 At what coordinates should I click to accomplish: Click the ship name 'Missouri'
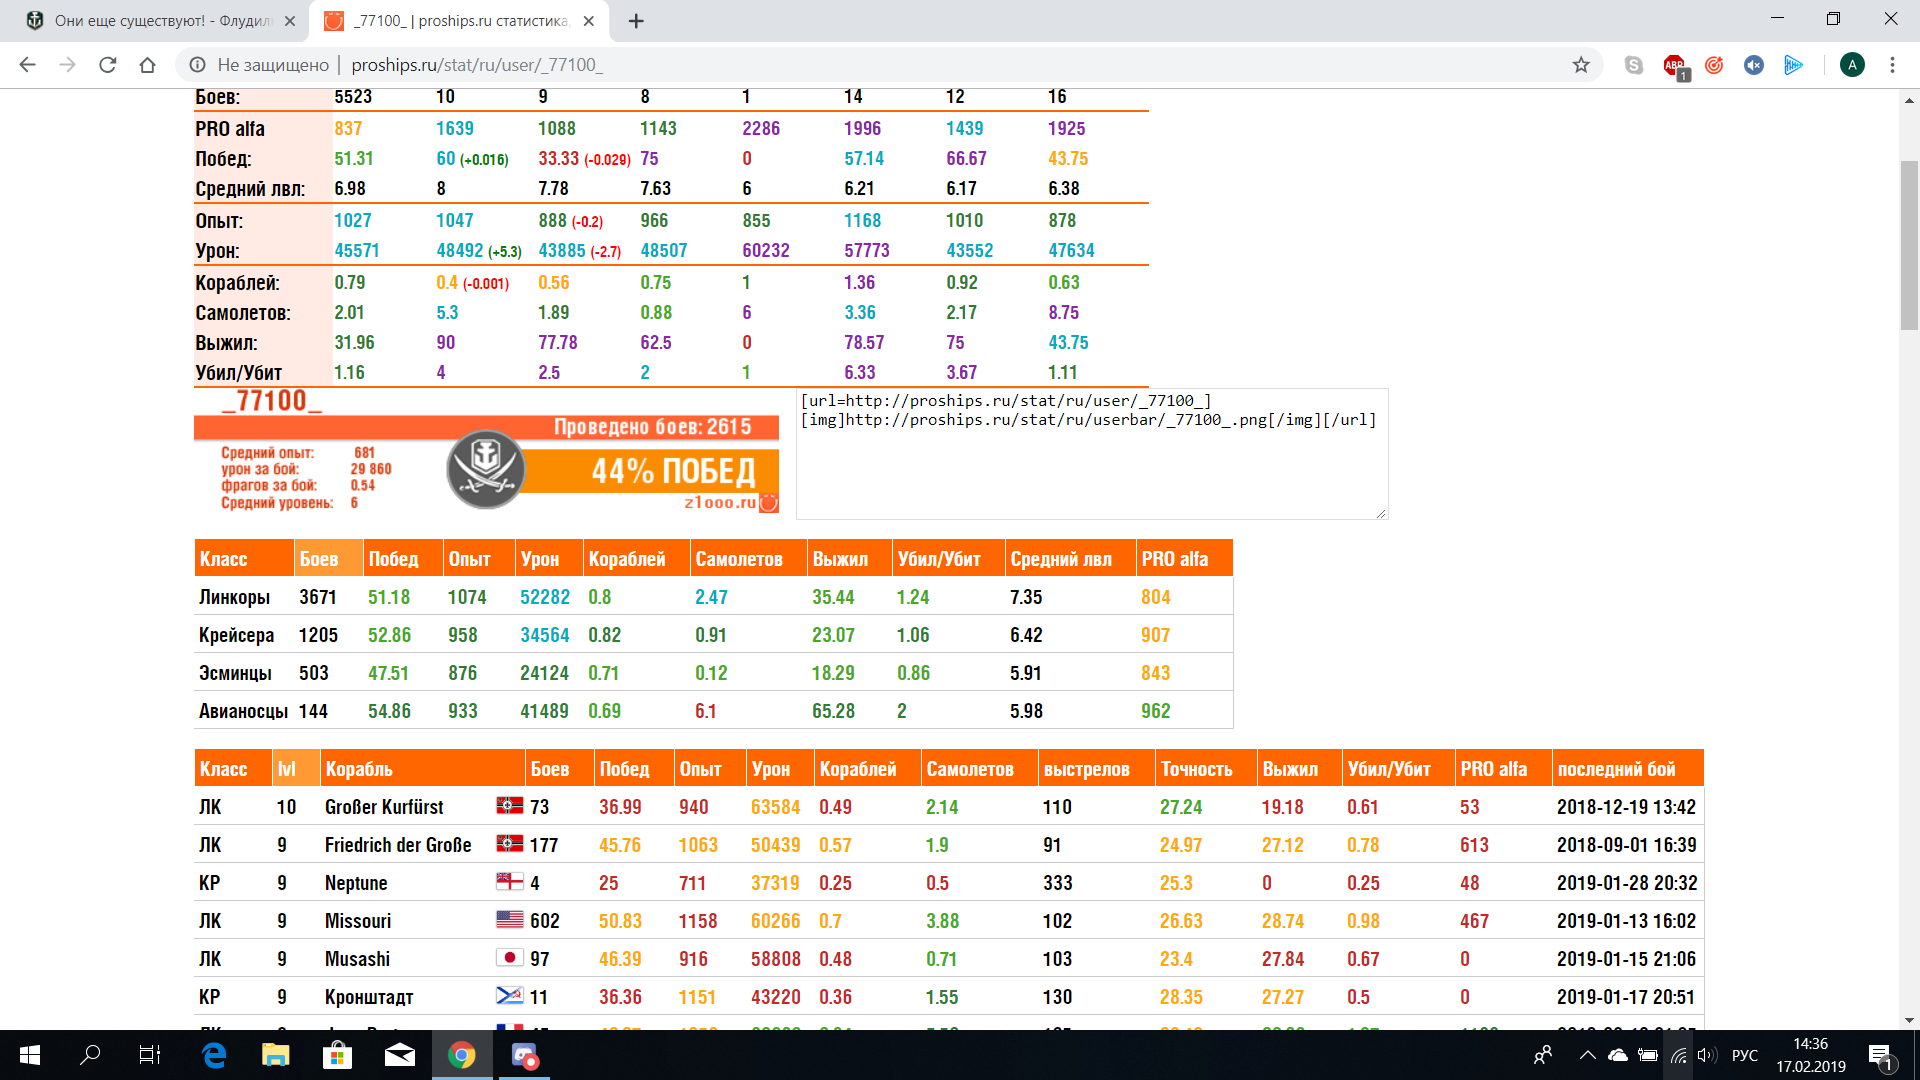[358, 921]
